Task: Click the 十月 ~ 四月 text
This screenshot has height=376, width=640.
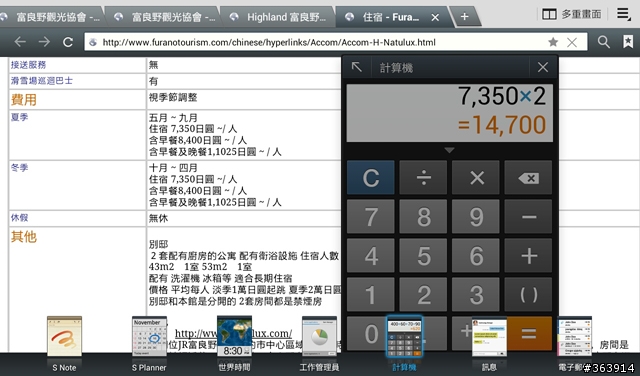Action: pyautogui.click(x=173, y=168)
